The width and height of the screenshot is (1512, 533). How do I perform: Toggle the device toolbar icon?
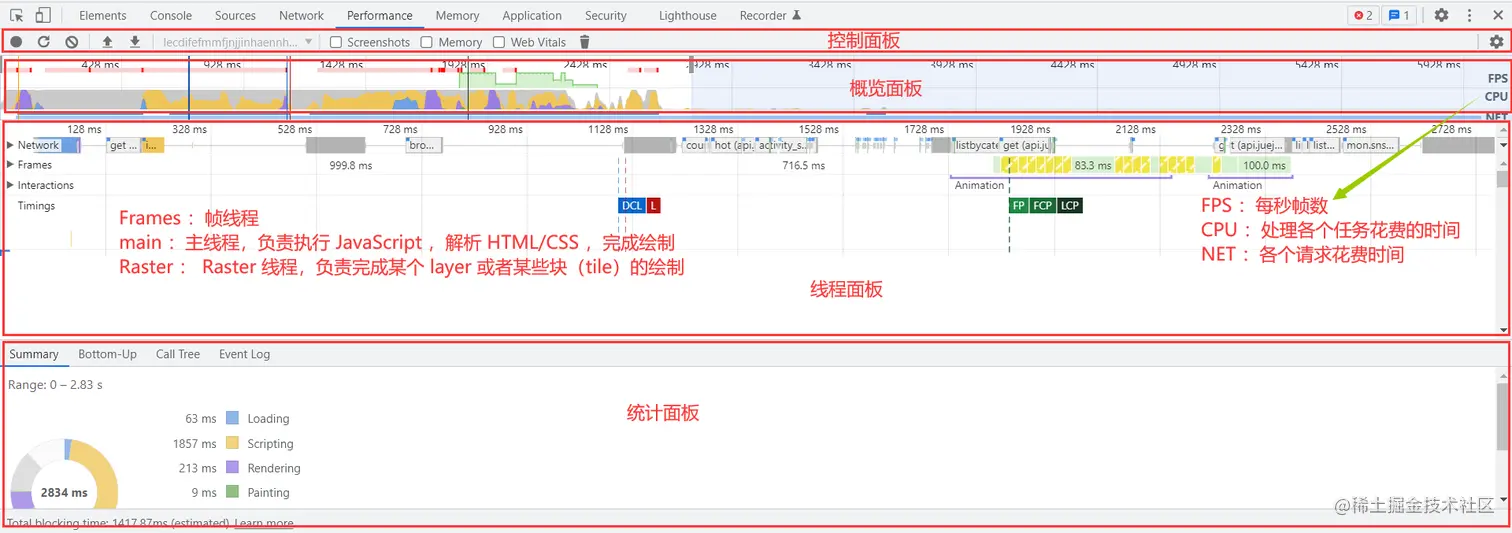point(43,15)
